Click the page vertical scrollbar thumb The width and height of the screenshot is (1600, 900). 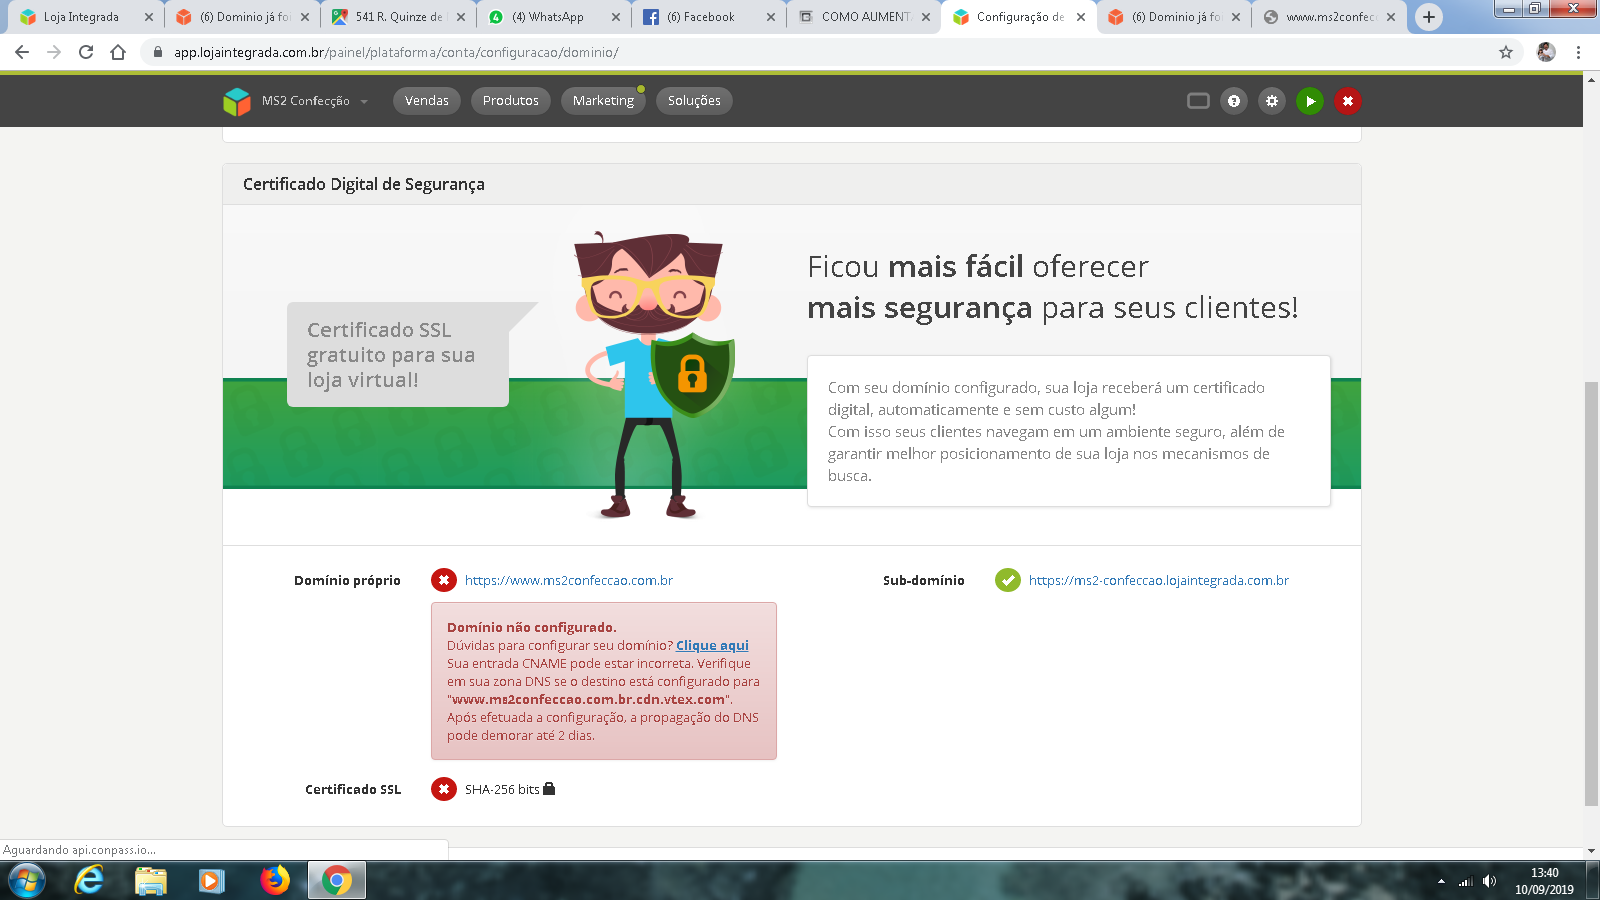point(1591,594)
